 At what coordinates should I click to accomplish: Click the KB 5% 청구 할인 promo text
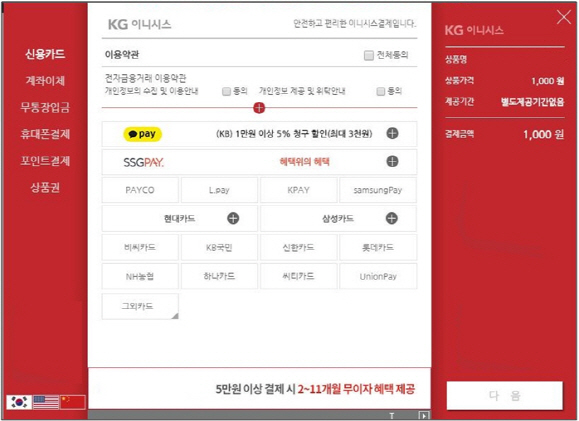click(x=294, y=134)
